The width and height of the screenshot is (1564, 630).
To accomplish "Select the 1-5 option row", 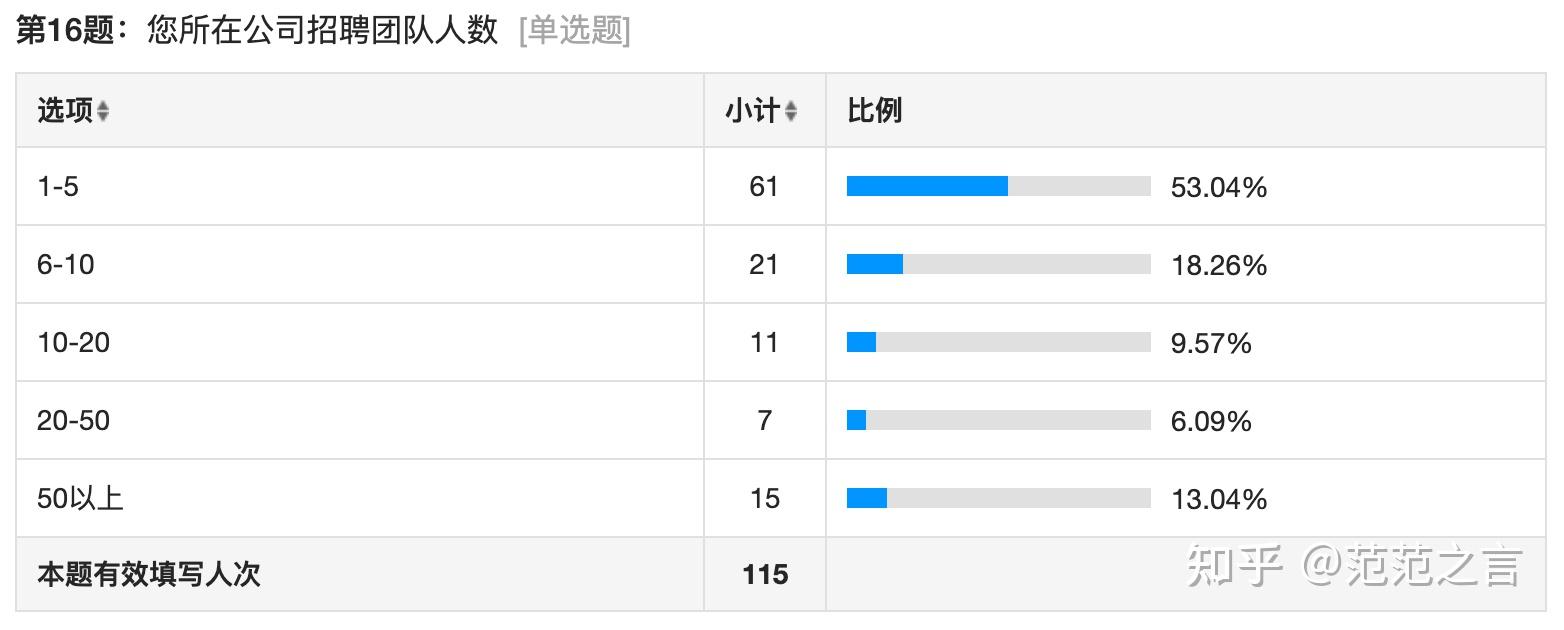I will point(781,186).
